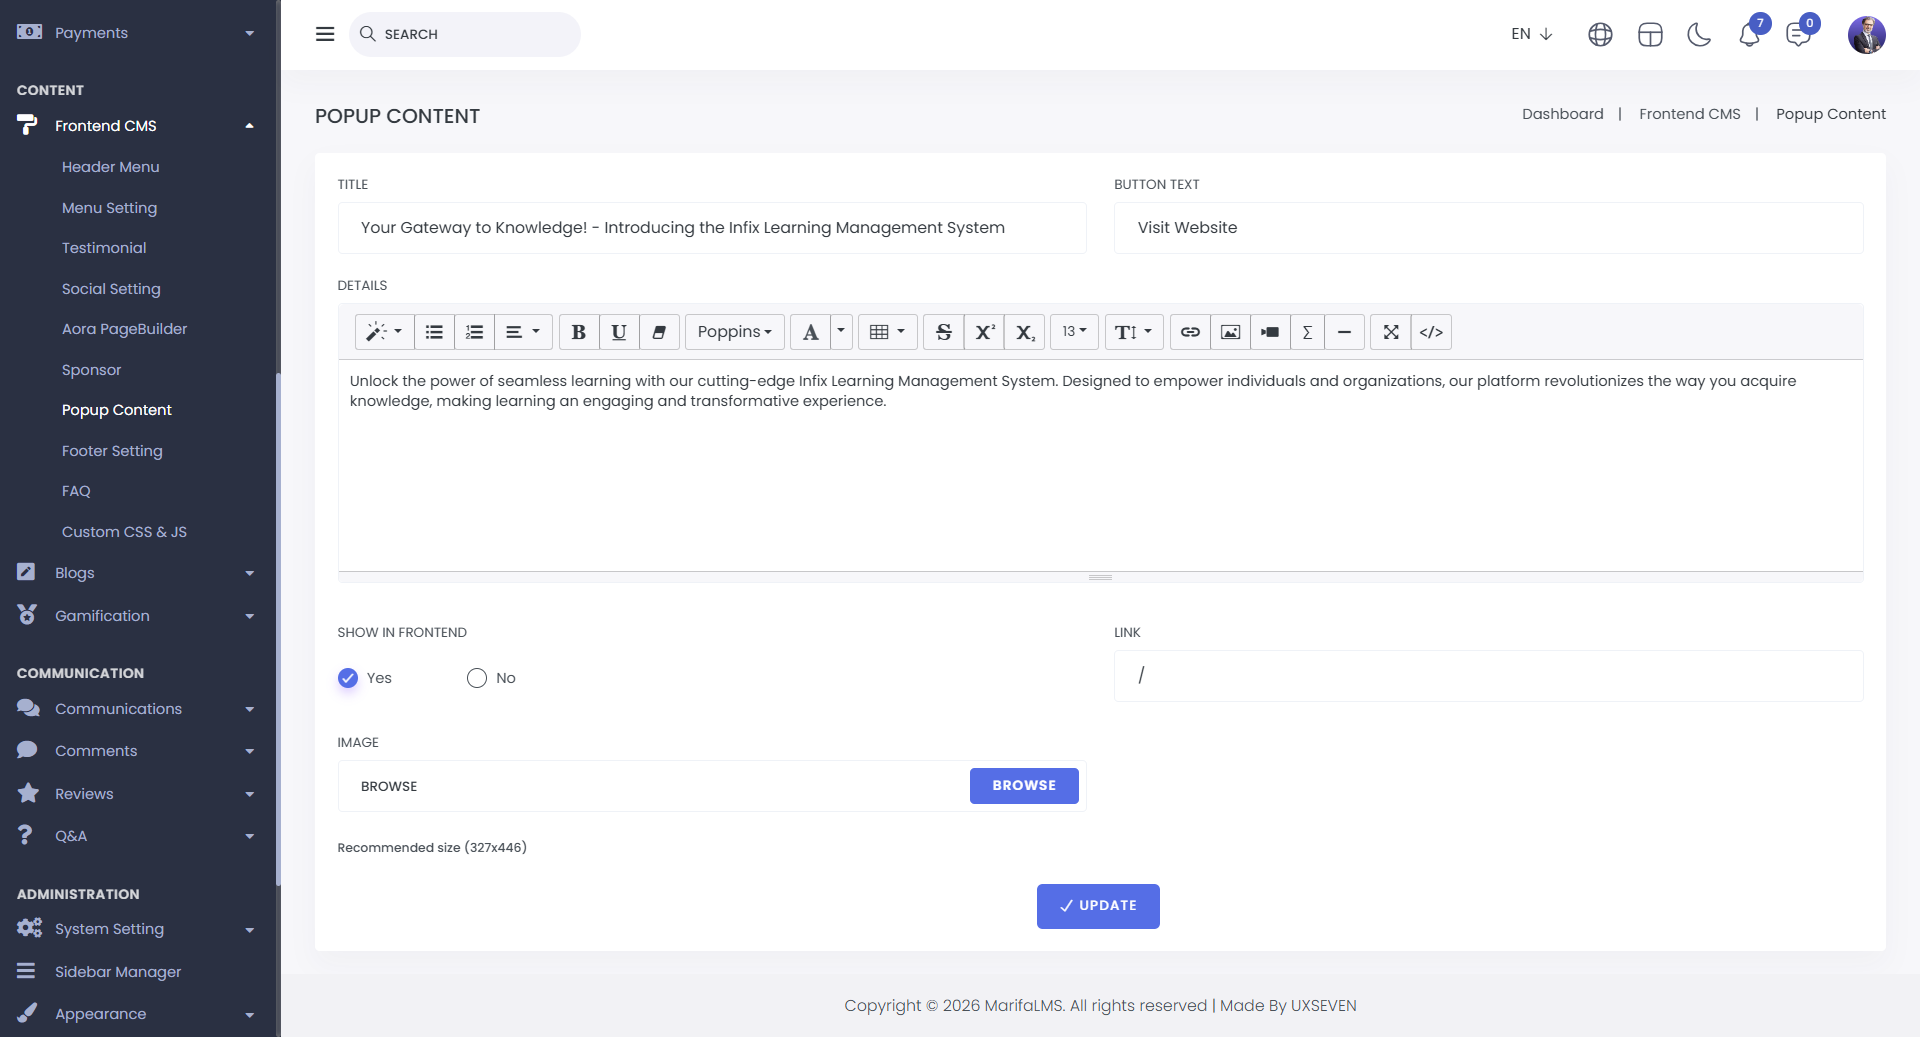Open the EN language selector
This screenshot has height=1037, width=1920.
click(1531, 34)
